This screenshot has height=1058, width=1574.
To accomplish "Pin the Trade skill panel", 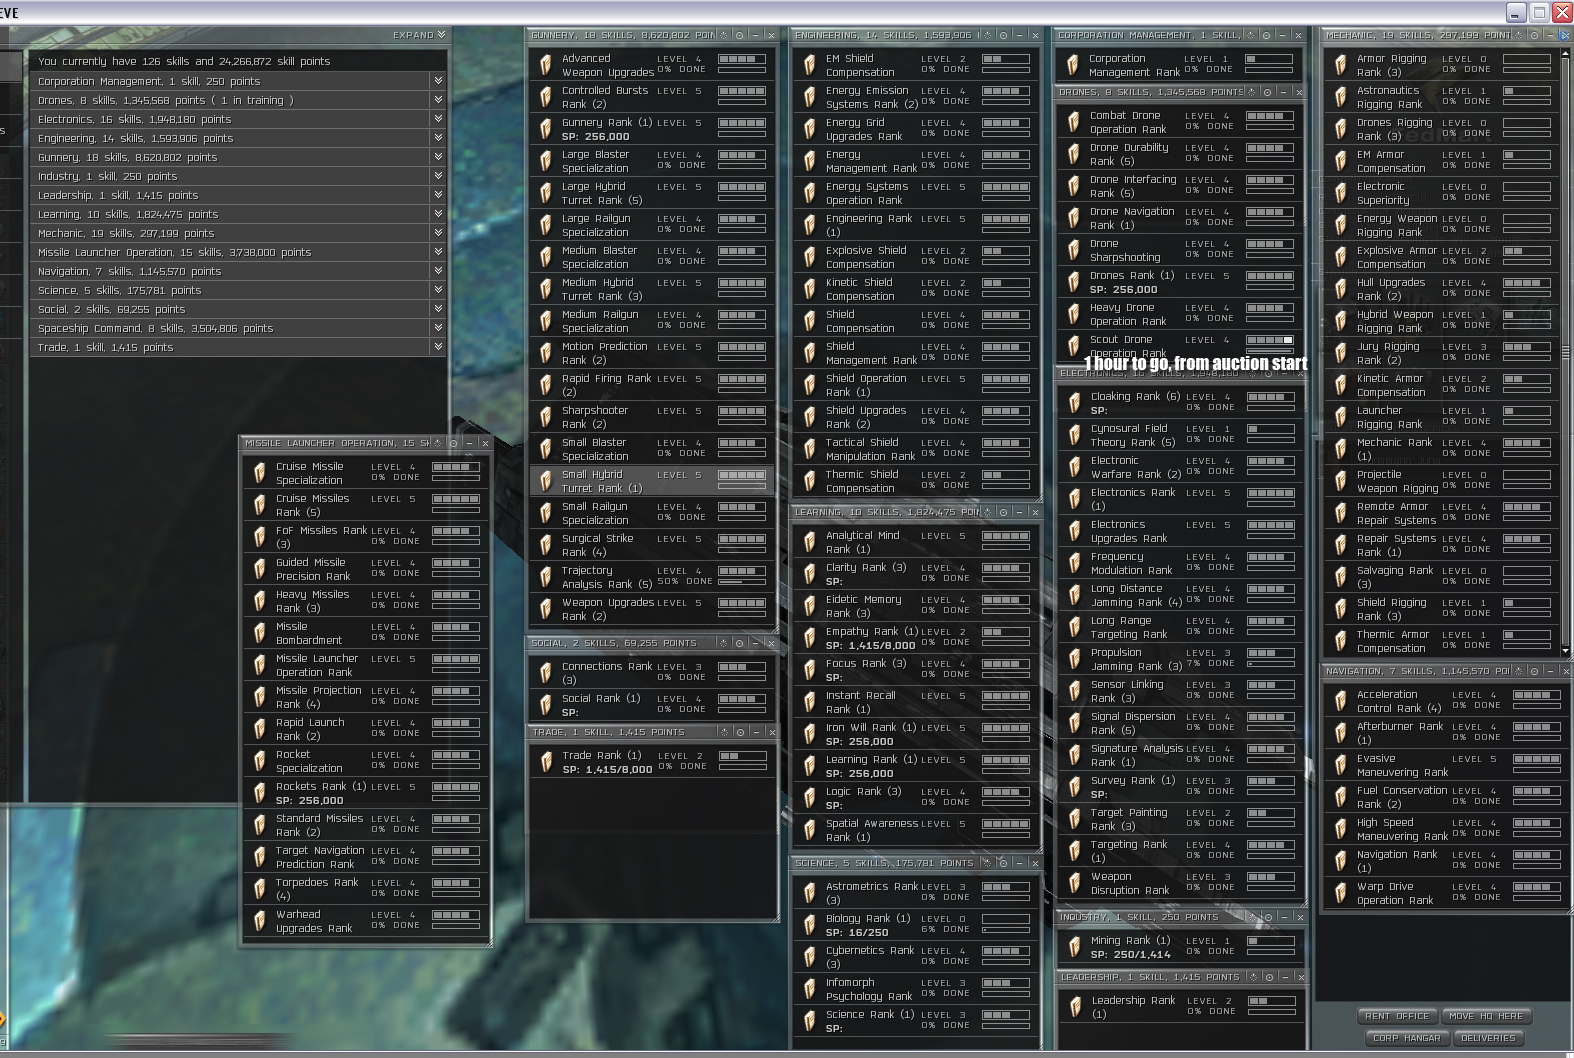I will pyautogui.click(x=739, y=732).
